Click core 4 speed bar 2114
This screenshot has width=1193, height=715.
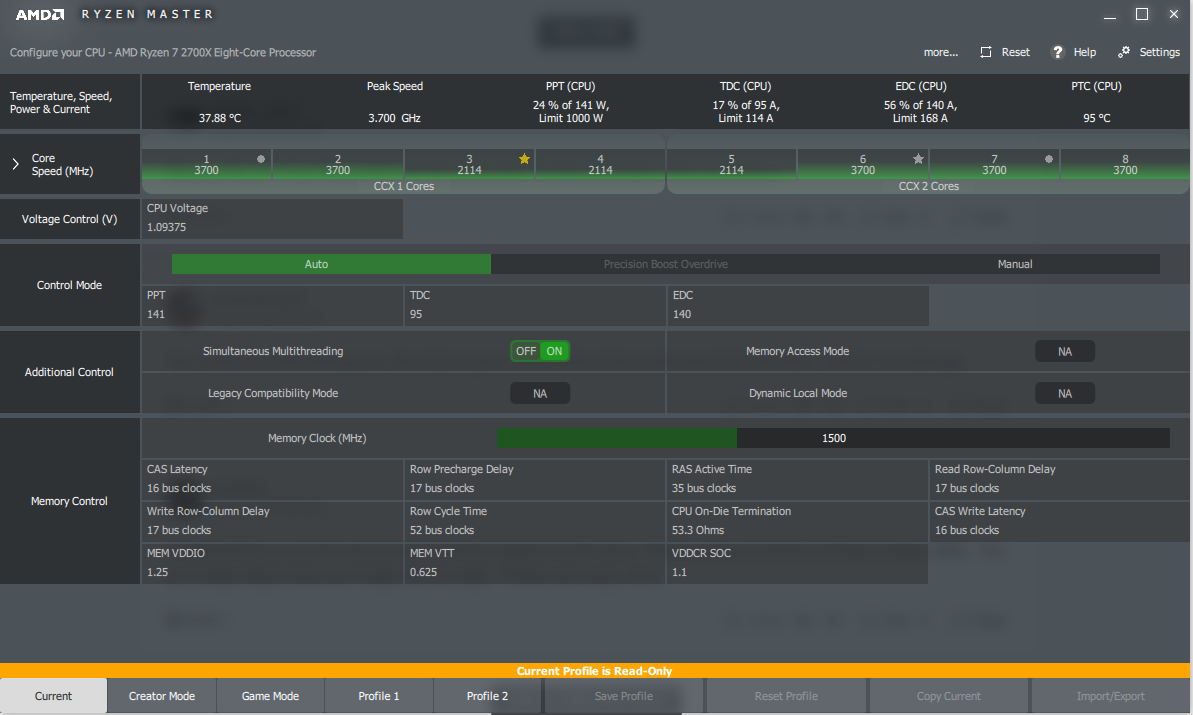point(600,164)
